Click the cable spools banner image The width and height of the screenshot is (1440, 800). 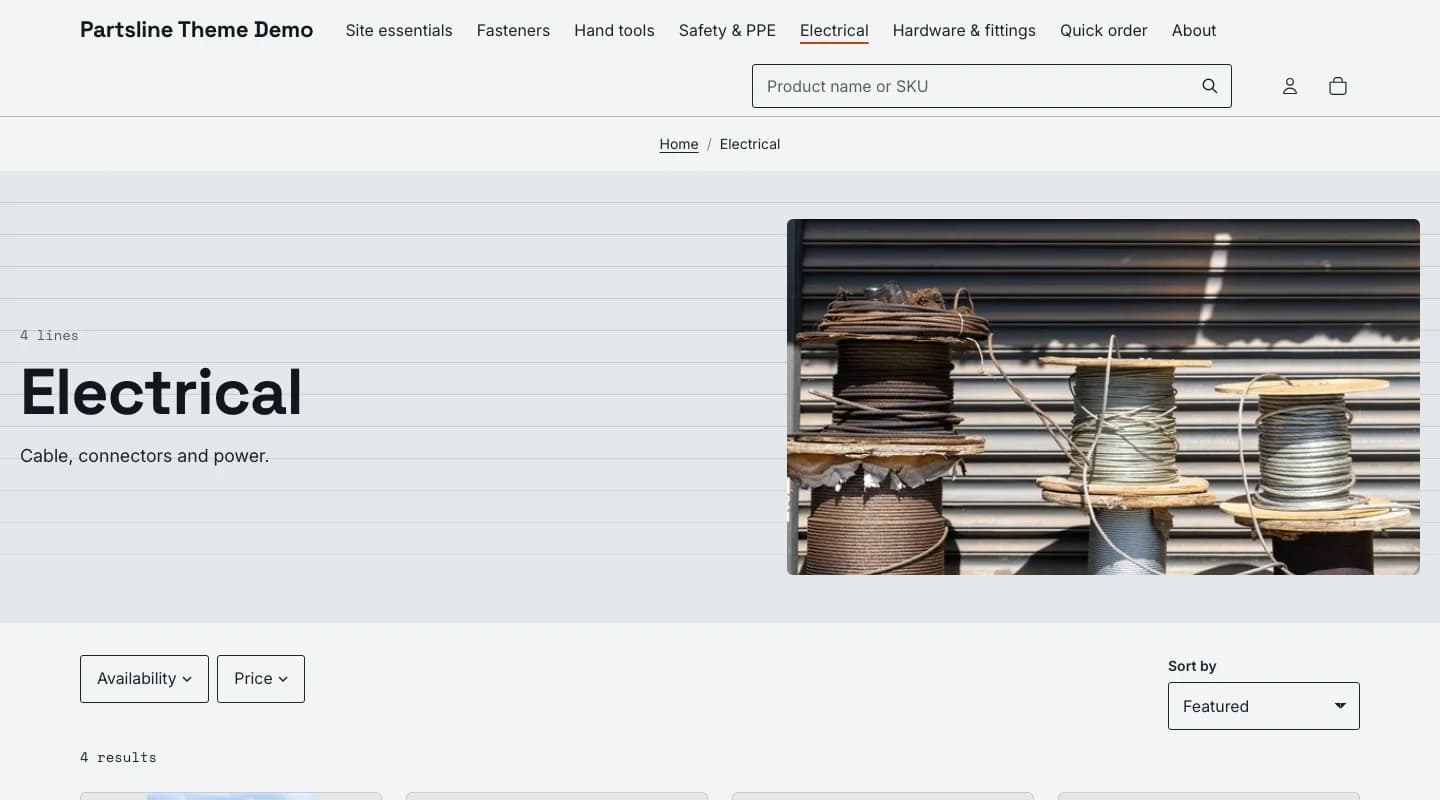point(1103,397)
